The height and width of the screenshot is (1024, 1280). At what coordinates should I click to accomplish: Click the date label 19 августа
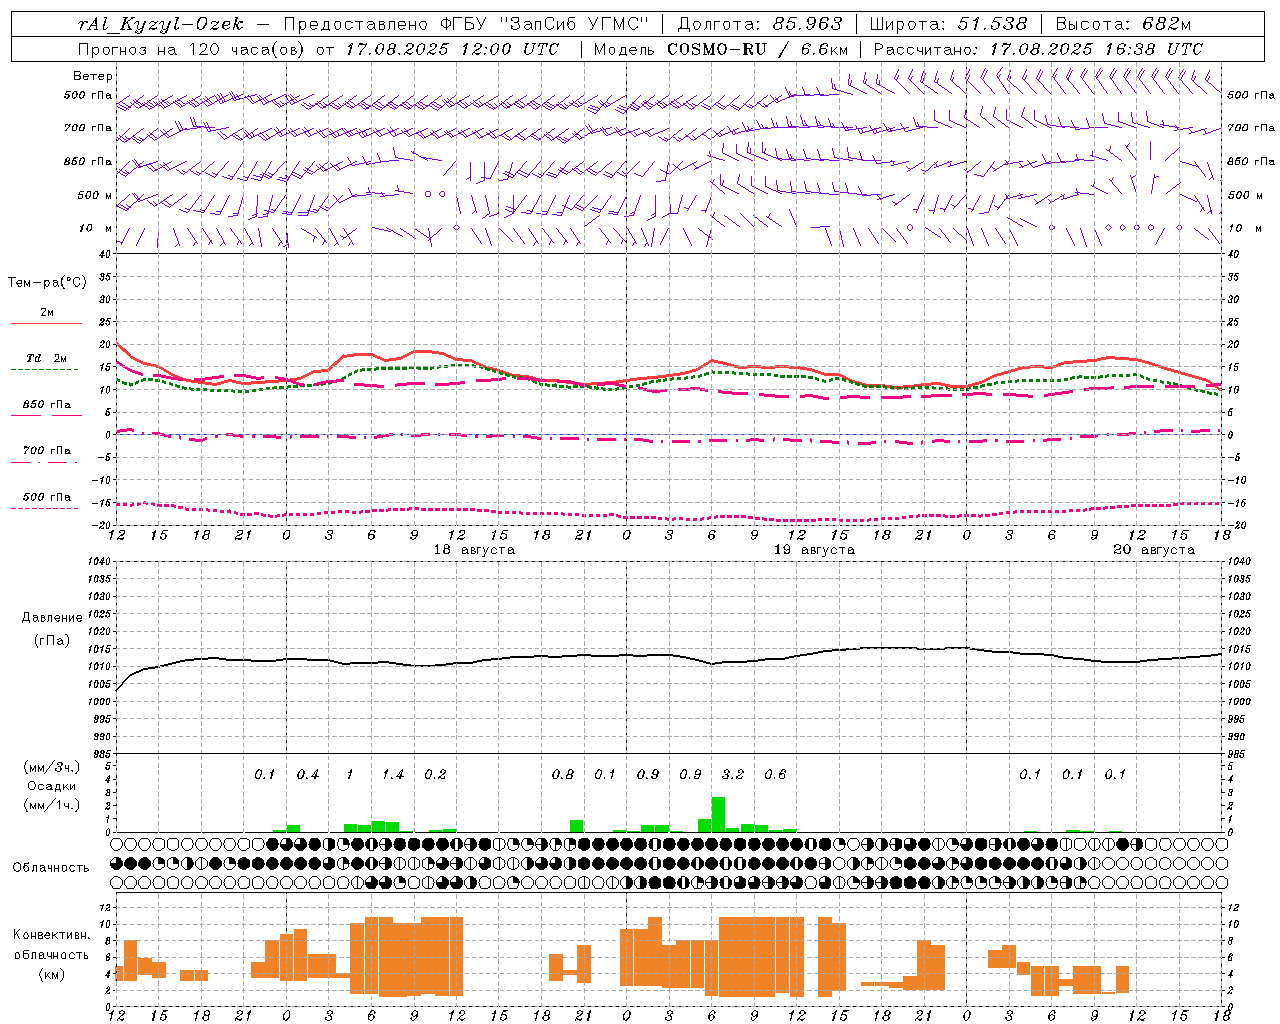pos(814,550)
